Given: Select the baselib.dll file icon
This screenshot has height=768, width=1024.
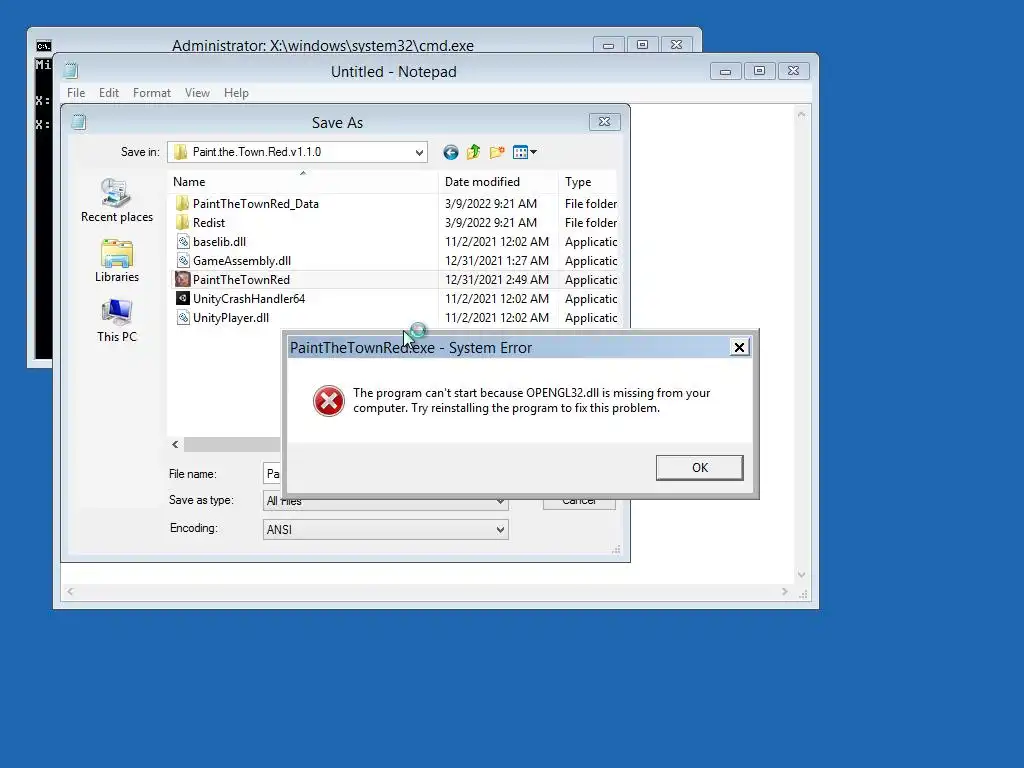Looking at the screenshot, I should [183, 242].
